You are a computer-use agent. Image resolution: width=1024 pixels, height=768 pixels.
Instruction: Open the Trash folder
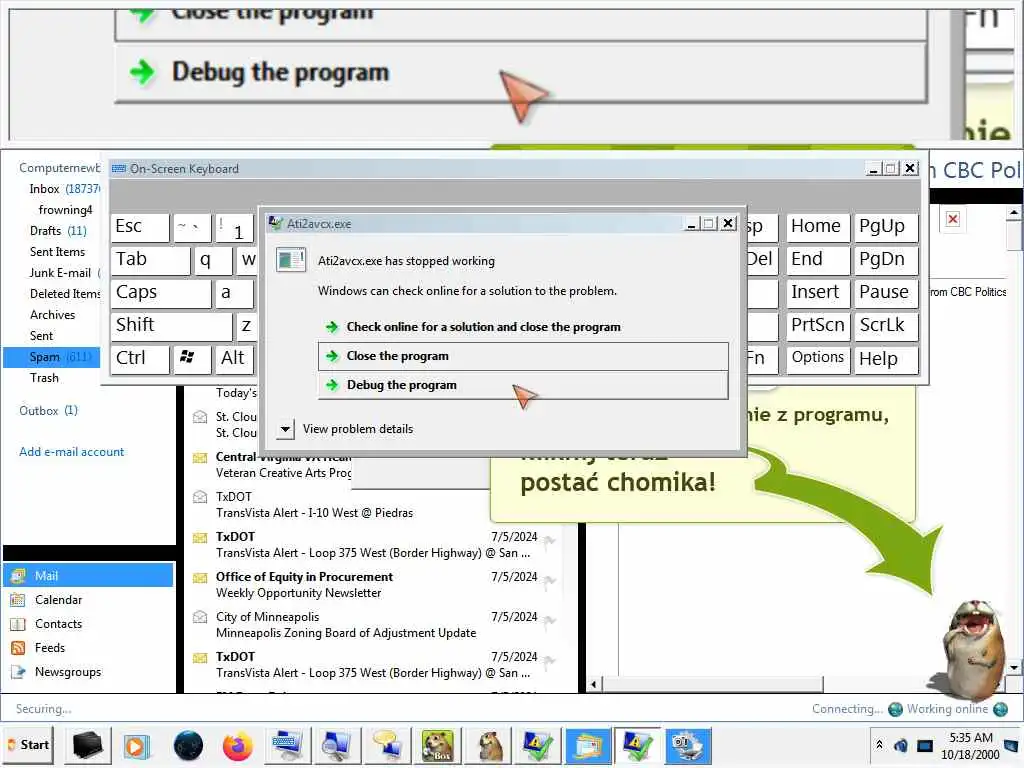44,377
